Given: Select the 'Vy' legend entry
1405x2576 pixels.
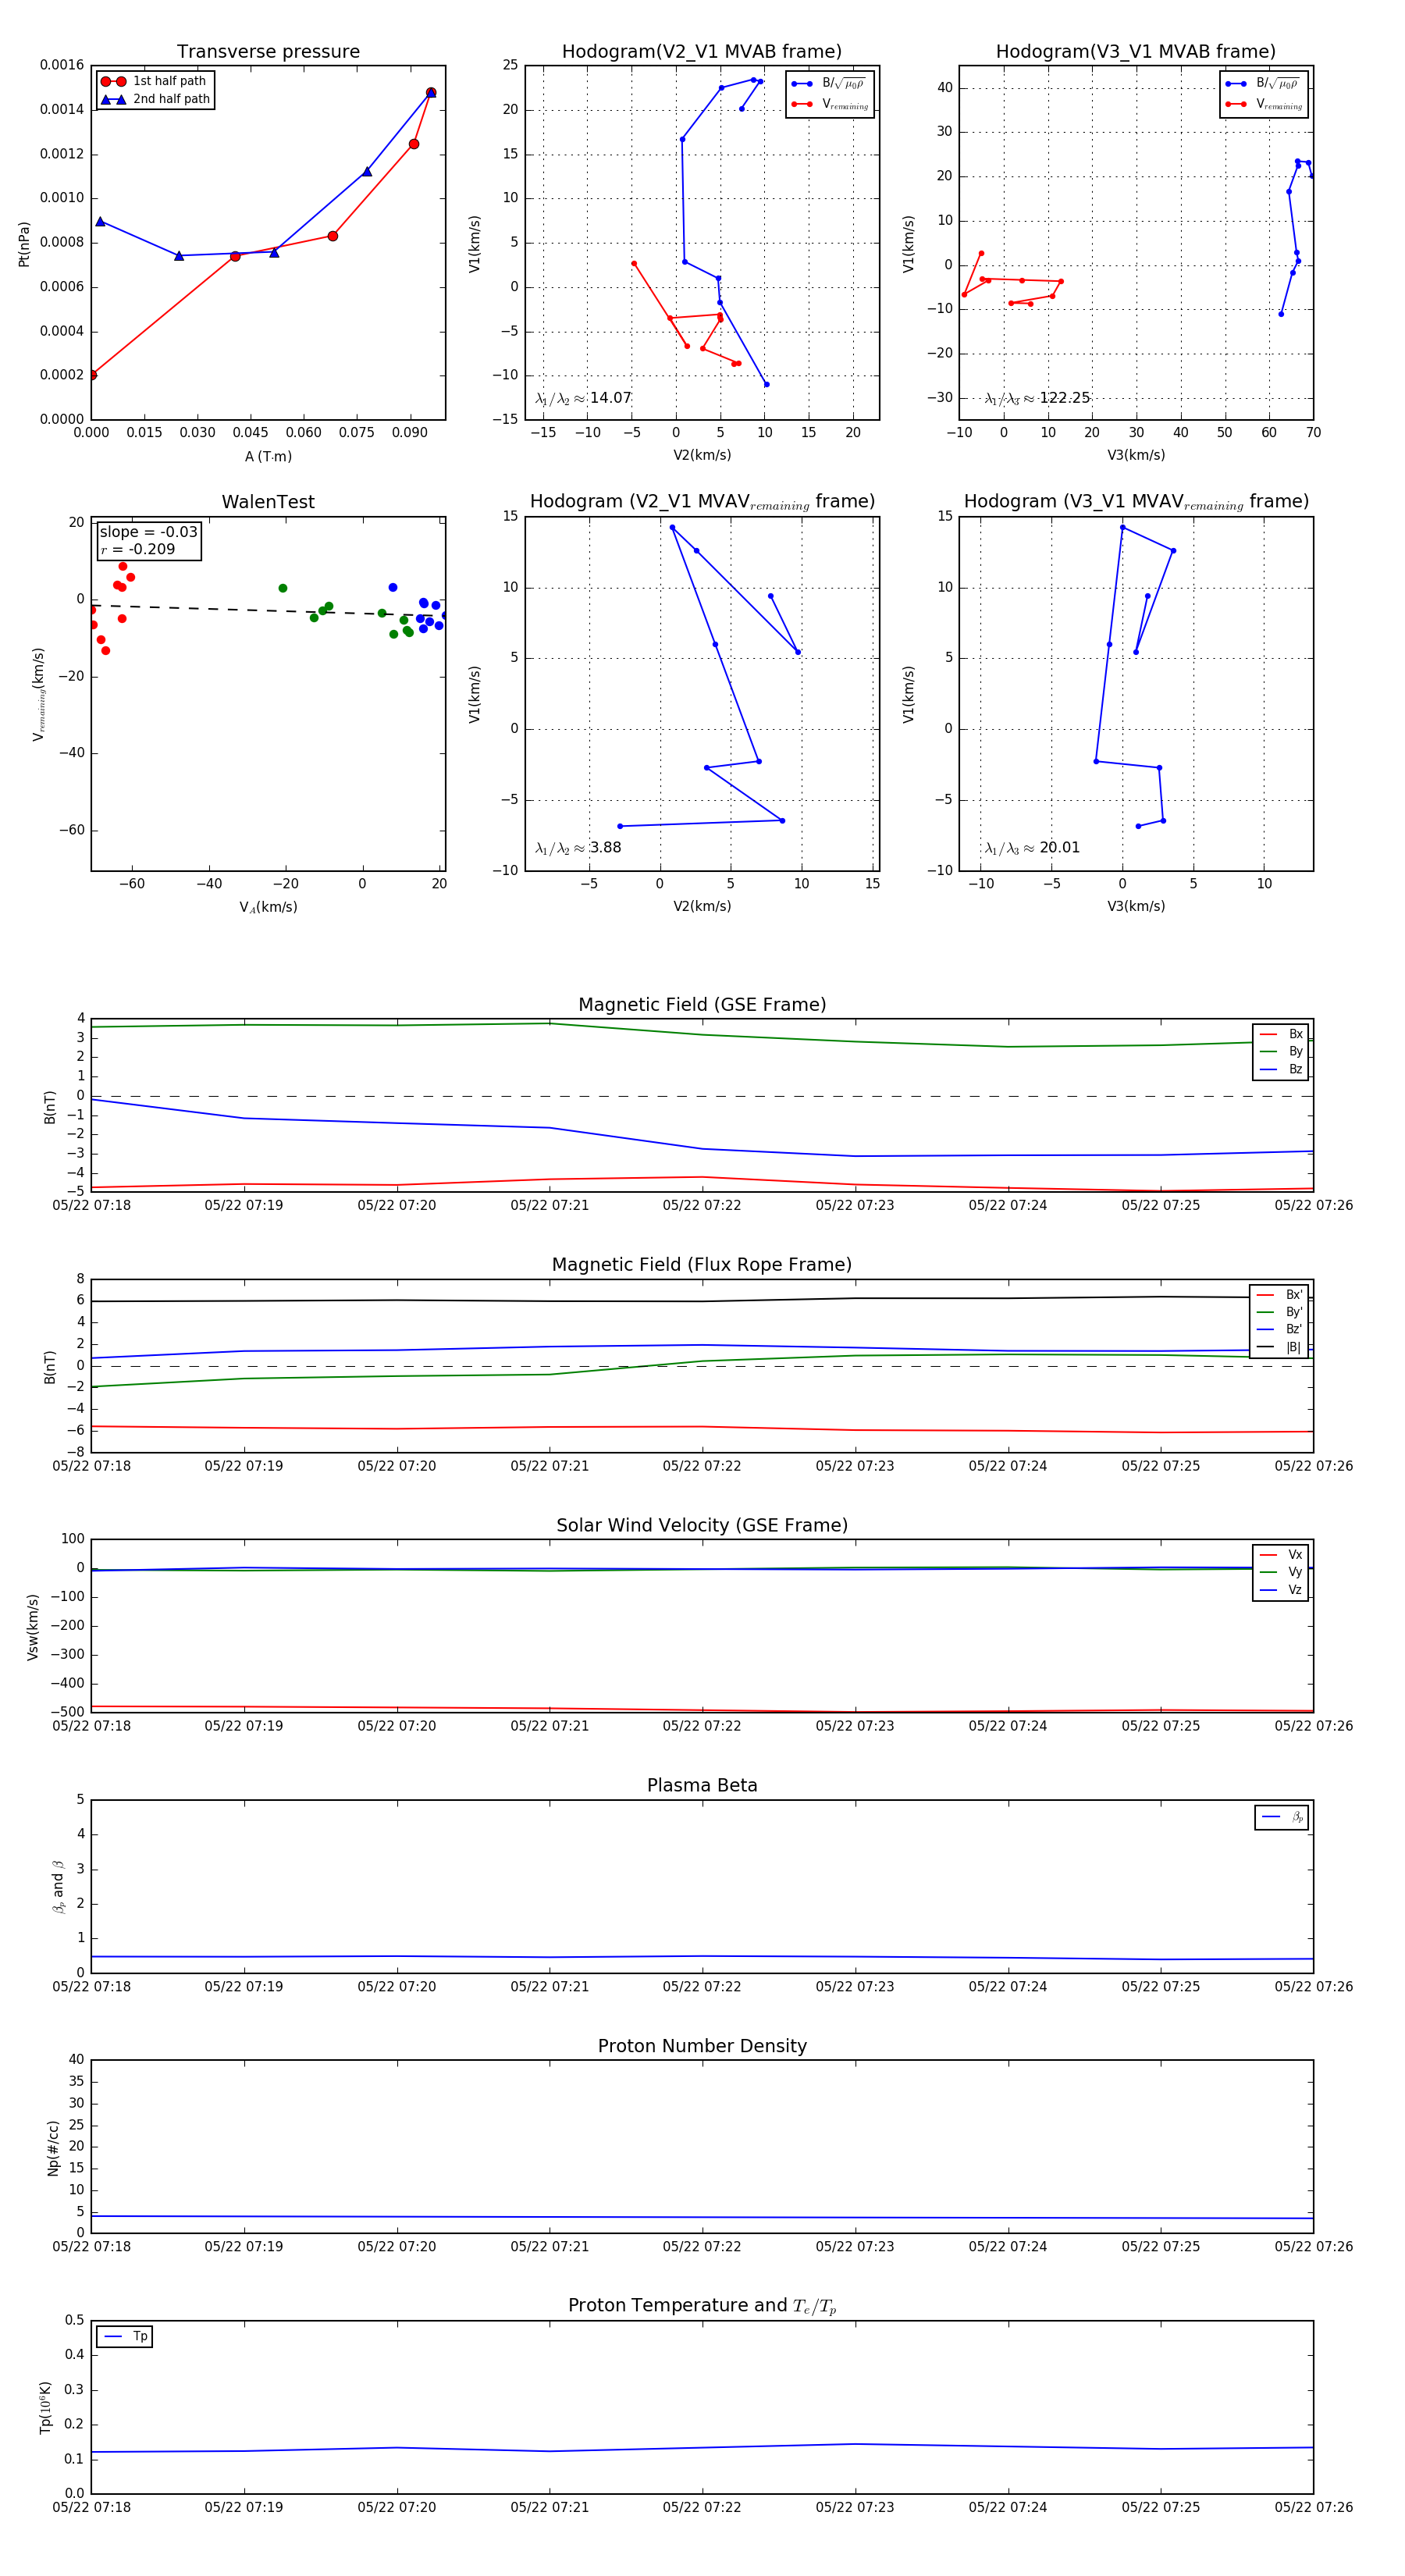Looking at the screenshot, I should [x=1281, y=1572].
